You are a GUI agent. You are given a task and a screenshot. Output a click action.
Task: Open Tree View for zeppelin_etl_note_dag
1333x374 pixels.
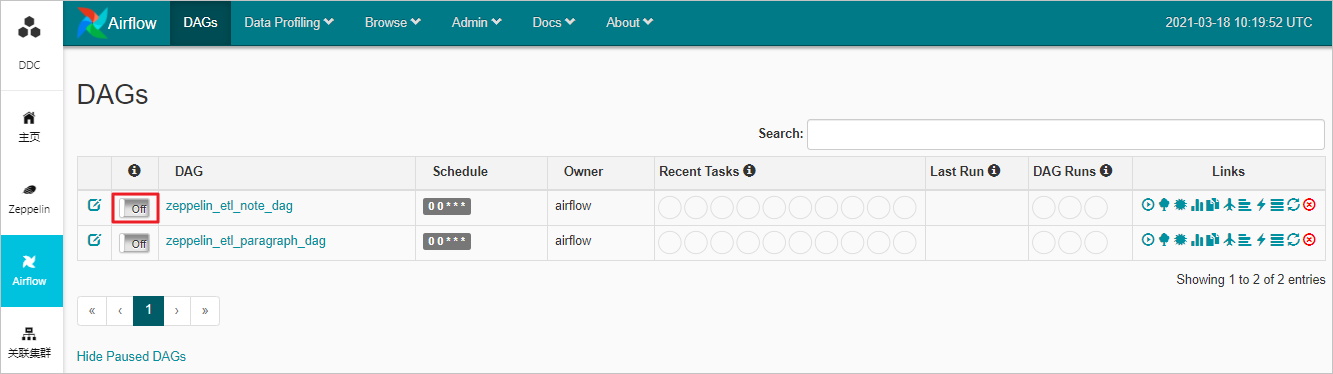point(1164,204)
